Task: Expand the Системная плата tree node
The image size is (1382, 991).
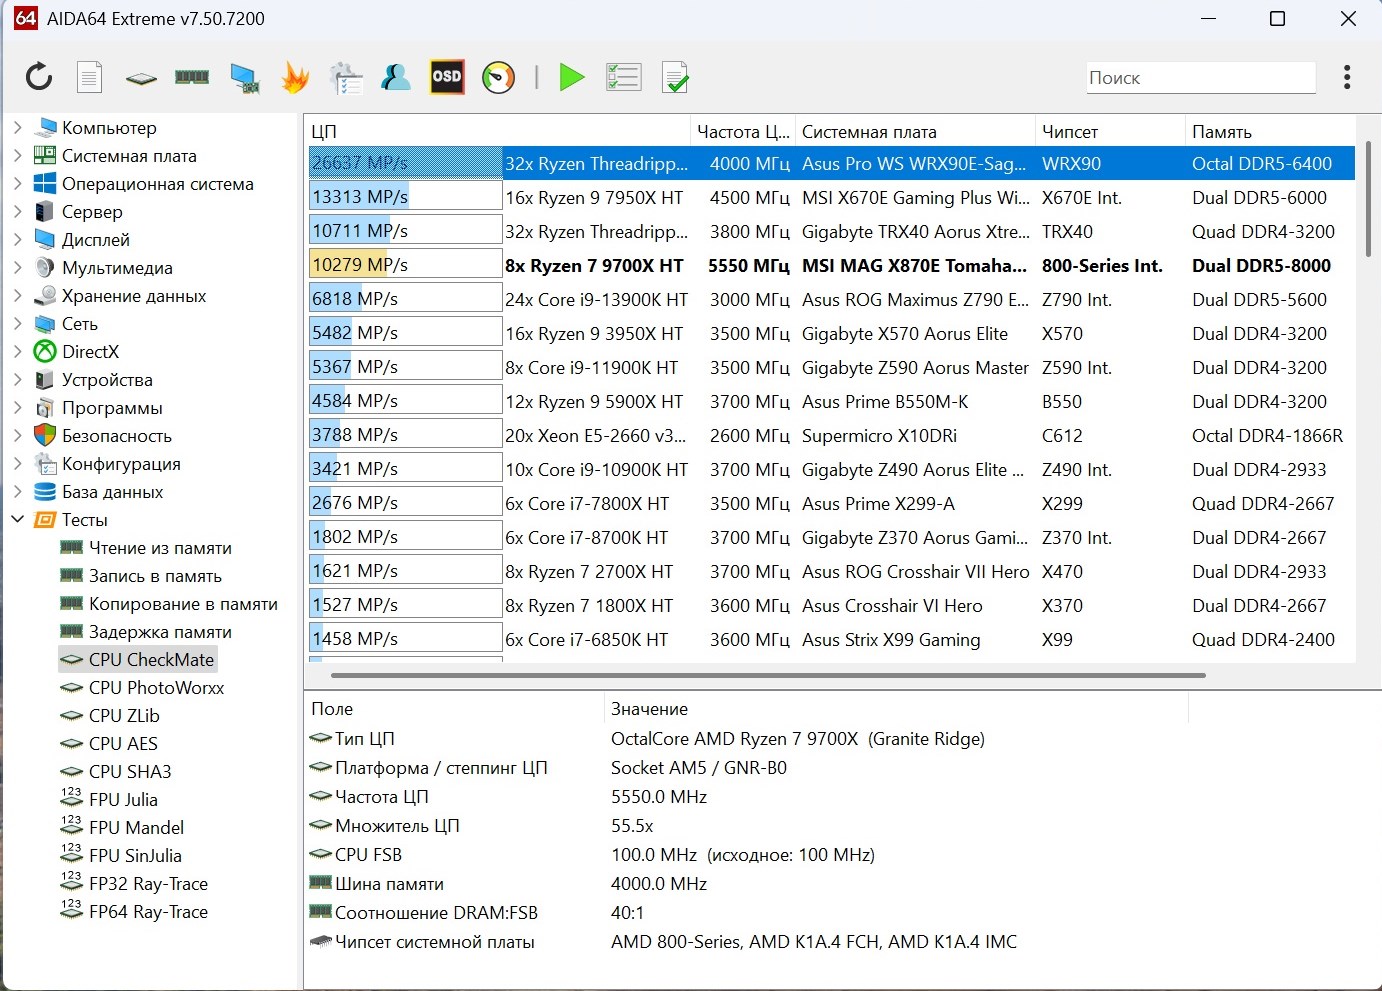Action: [x=18, y=156]
